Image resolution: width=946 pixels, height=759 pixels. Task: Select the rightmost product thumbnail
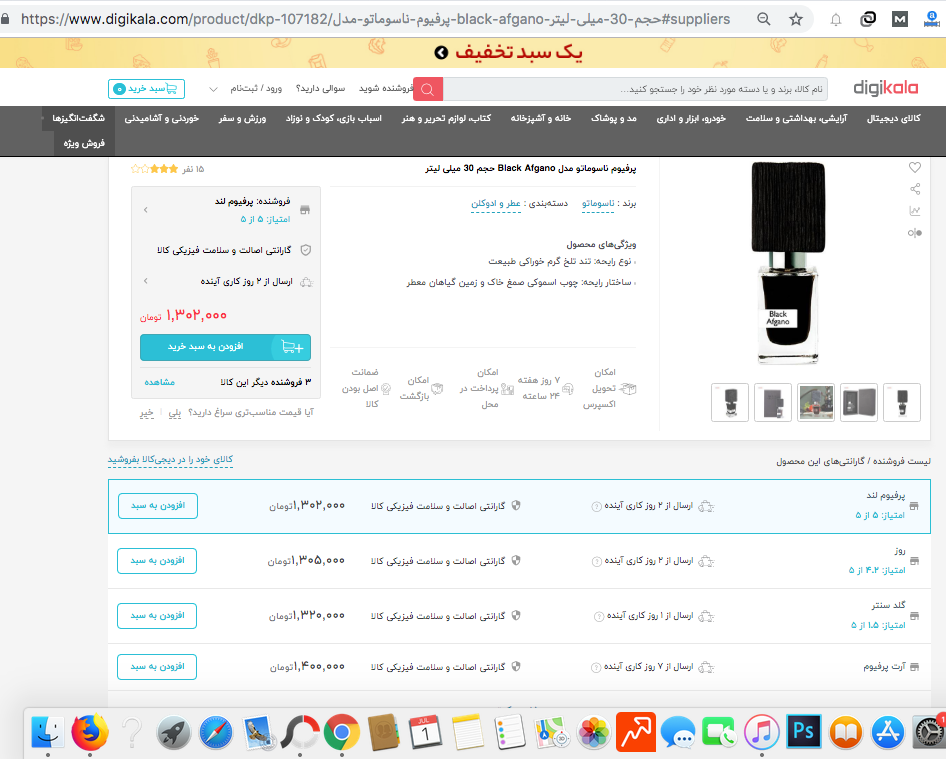point(902,402)
